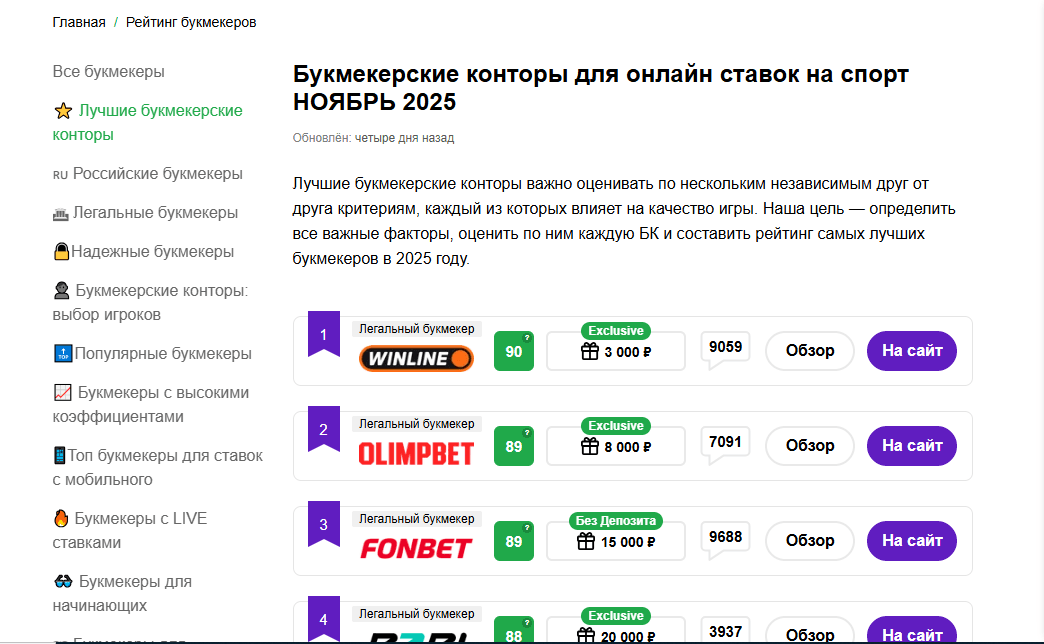The height and width of the screenshot is (644, 1044).
Task: Open Все букмекеры in sidebar
Action: pyautogui.click(x=108, y=72)
